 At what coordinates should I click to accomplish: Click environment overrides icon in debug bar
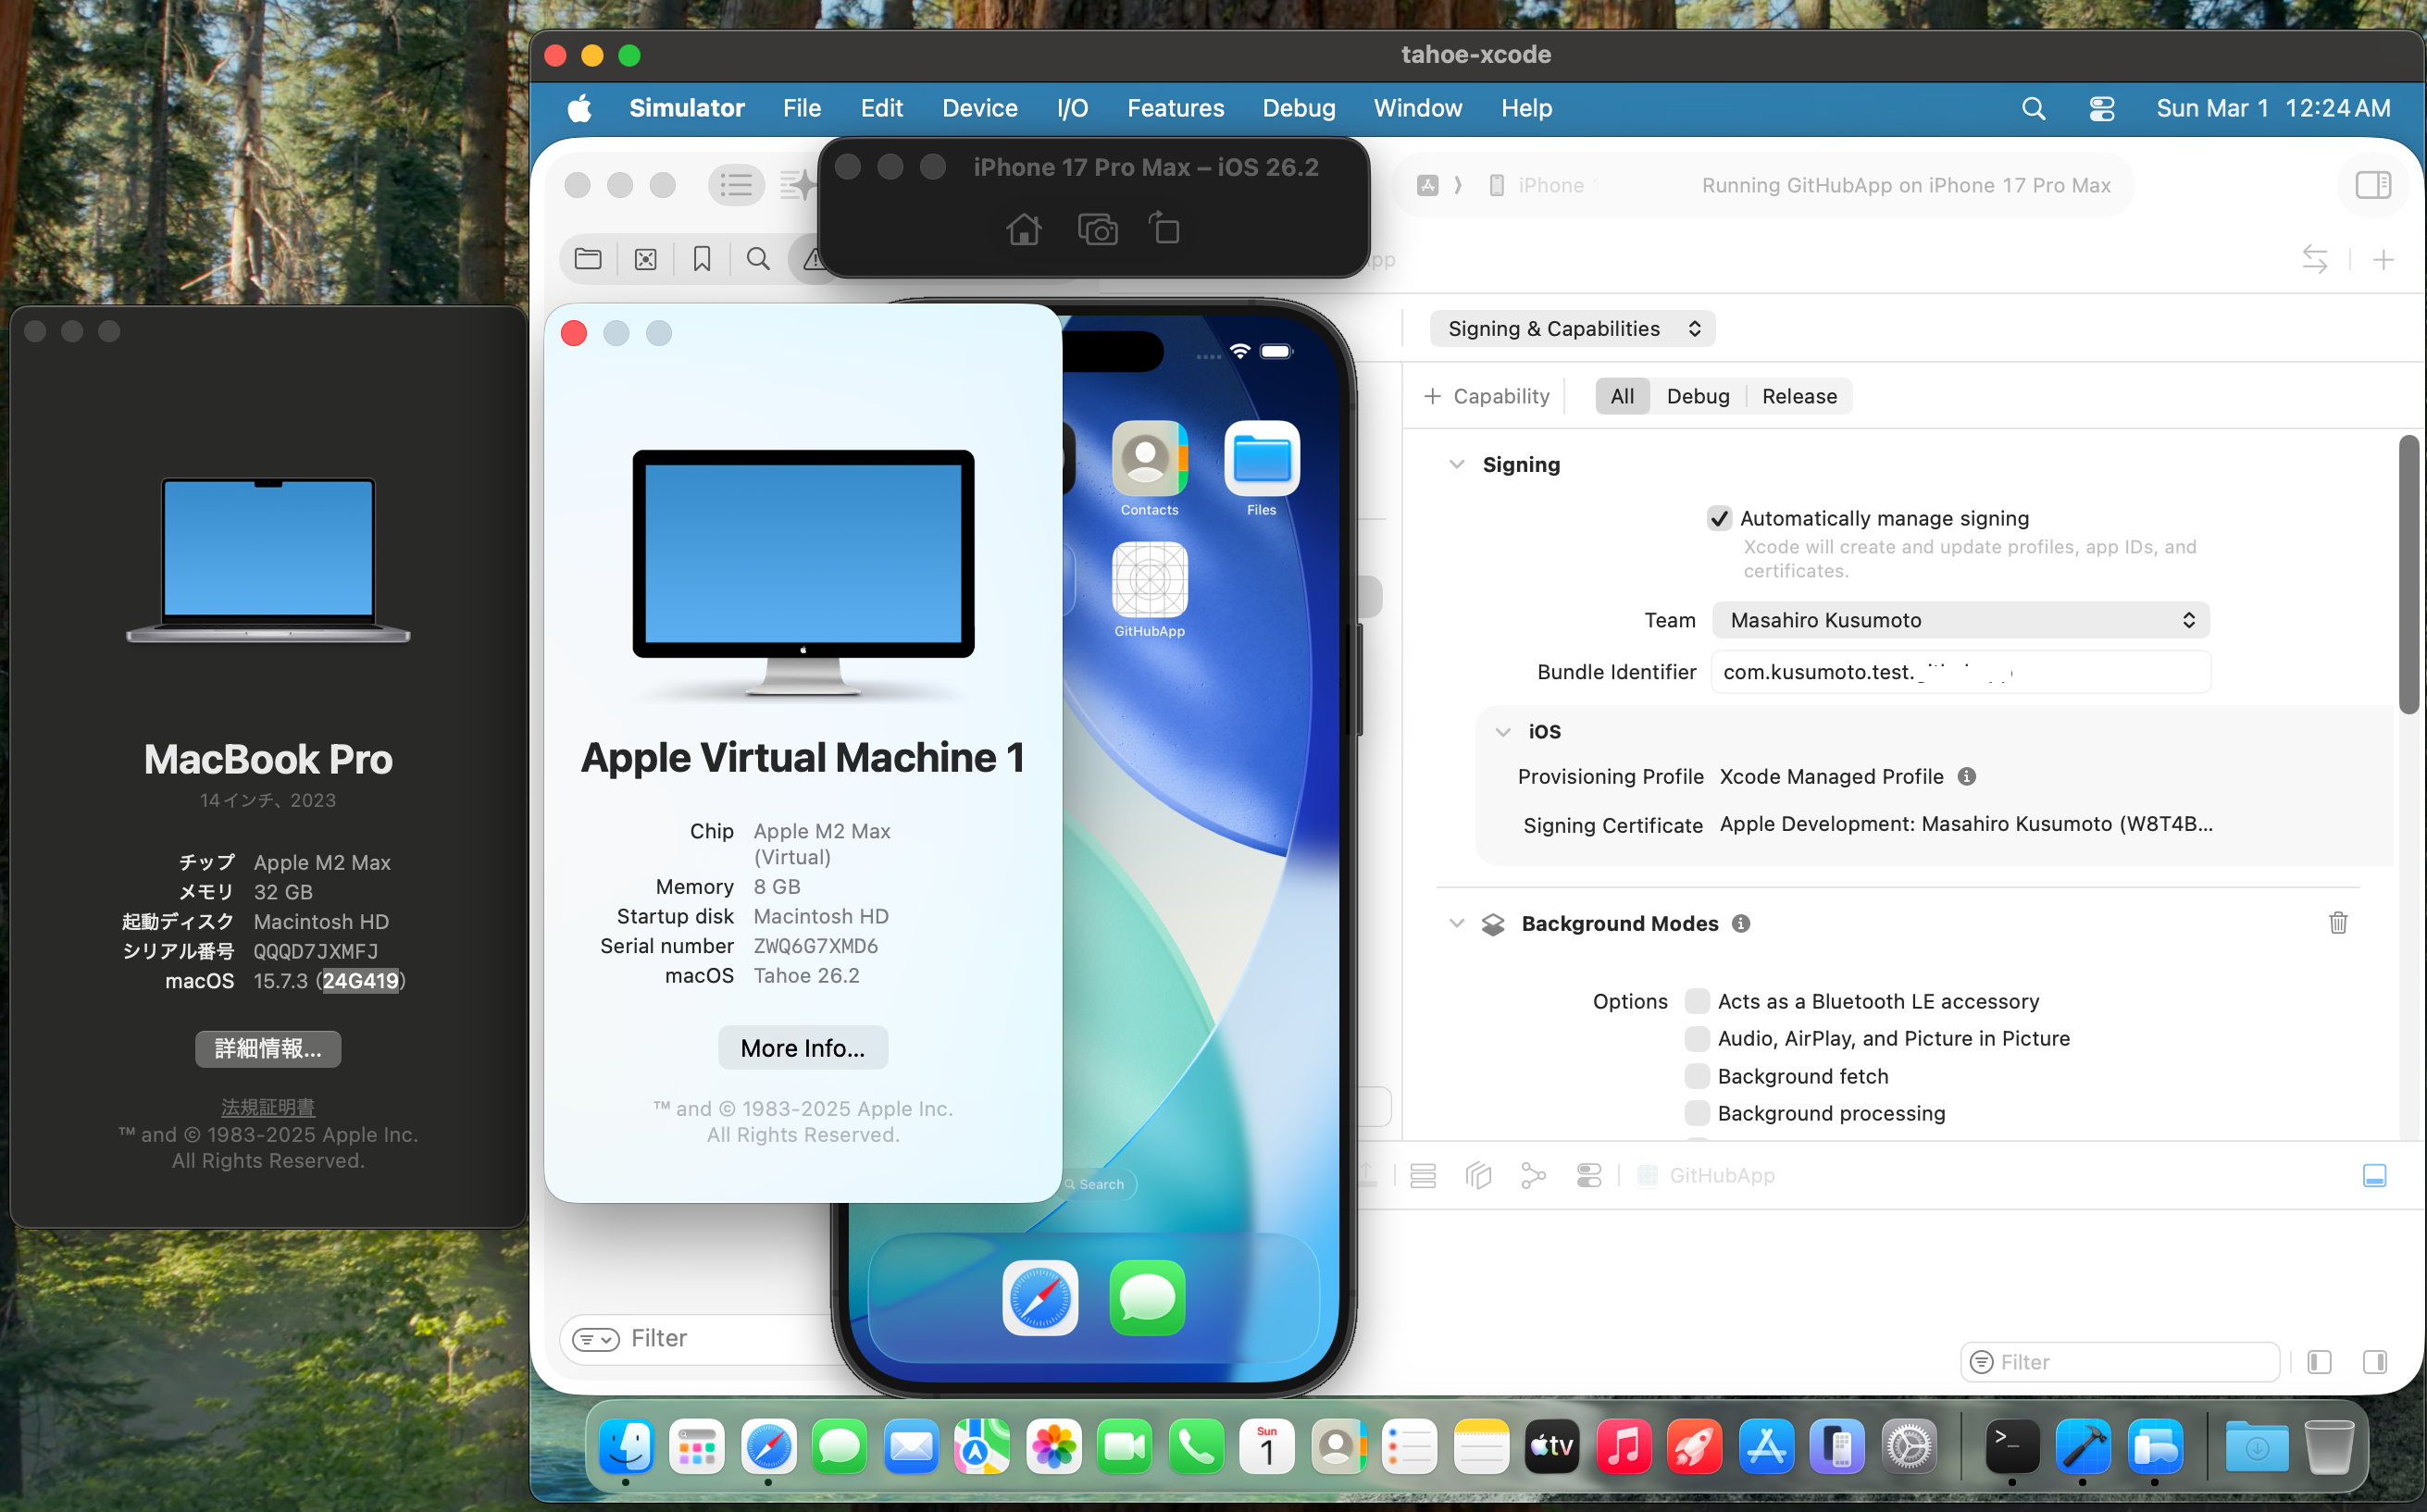point(1589,1176)
